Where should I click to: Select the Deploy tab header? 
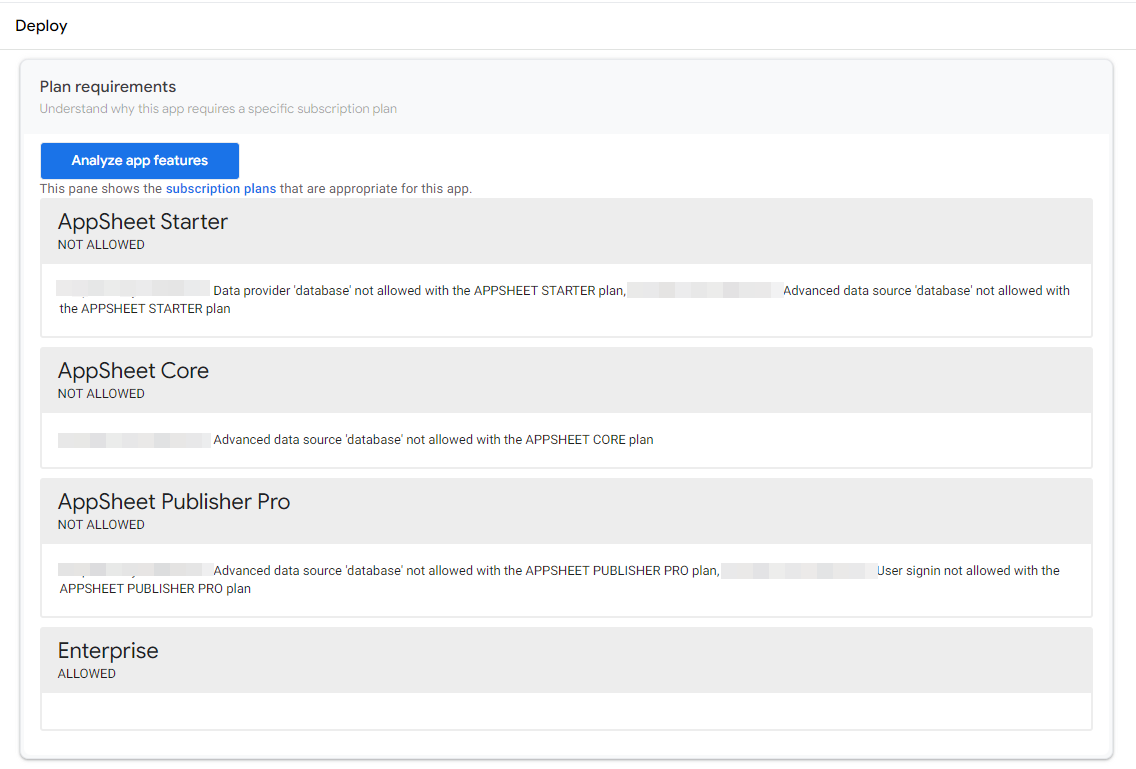[41, 25]
